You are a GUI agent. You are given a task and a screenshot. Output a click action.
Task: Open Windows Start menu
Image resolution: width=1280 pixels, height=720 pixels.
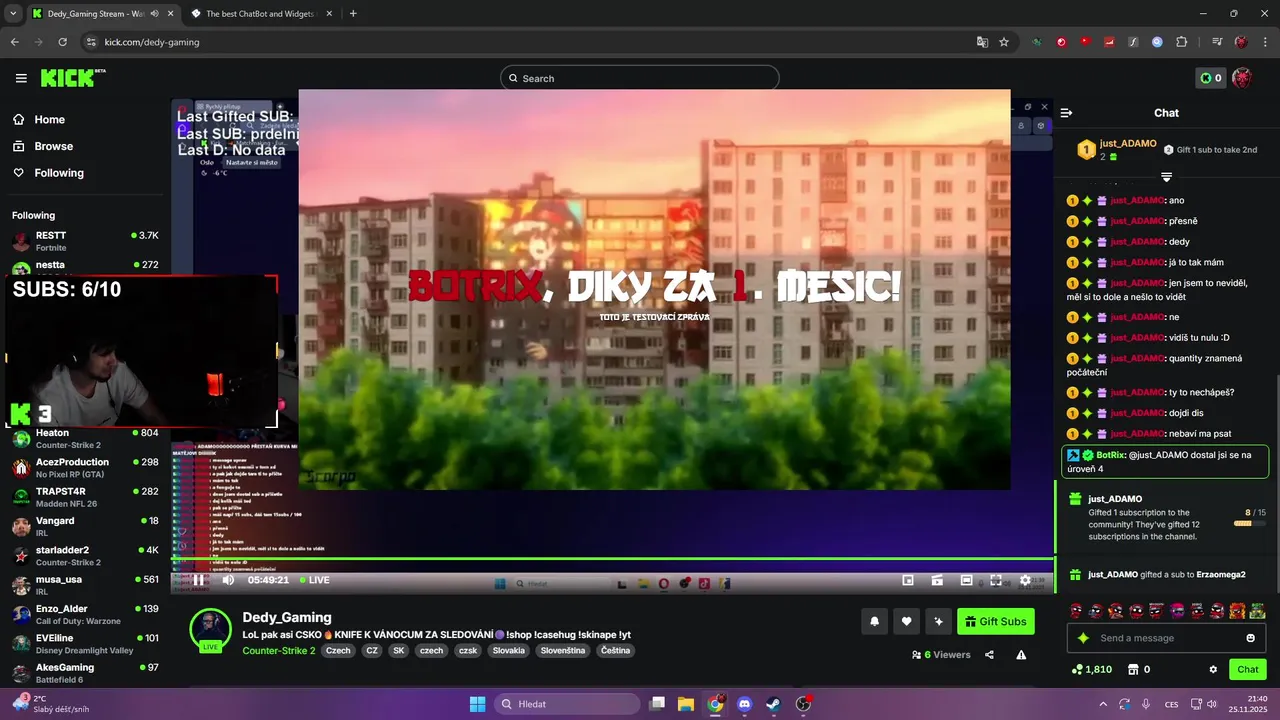[x=477, y=704]
